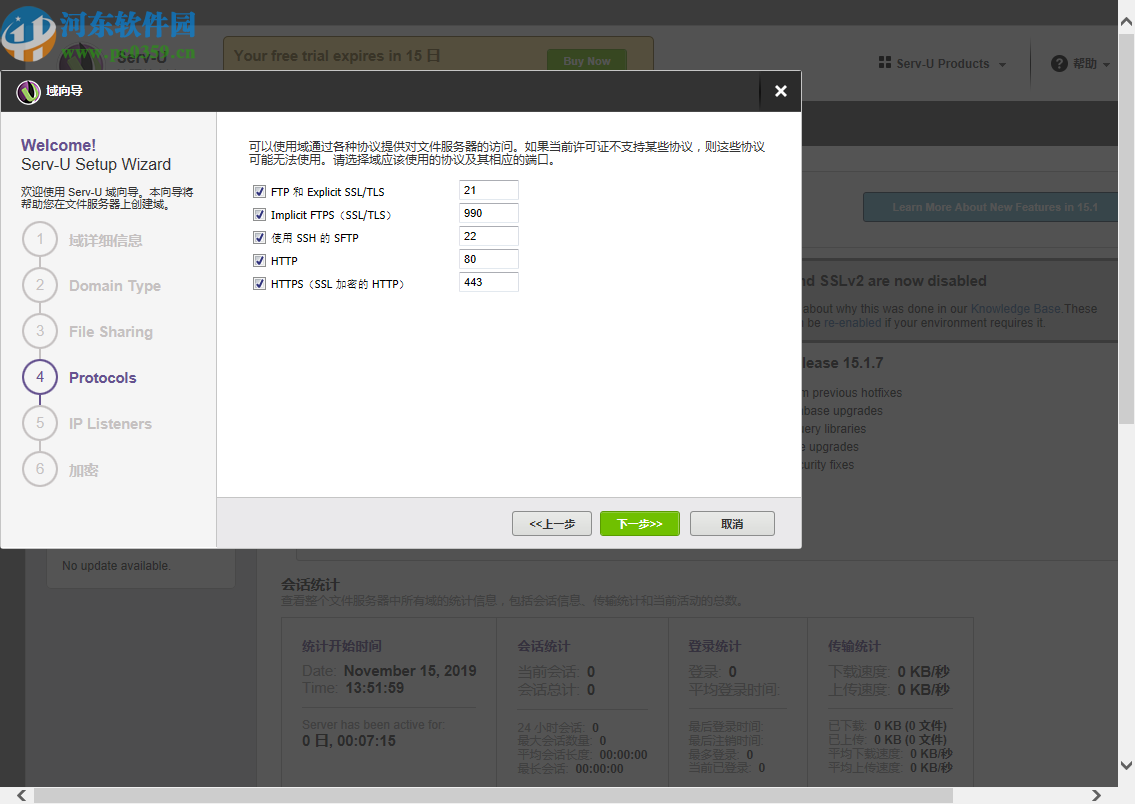Go to wizard step 6 circle

point(40,469)
